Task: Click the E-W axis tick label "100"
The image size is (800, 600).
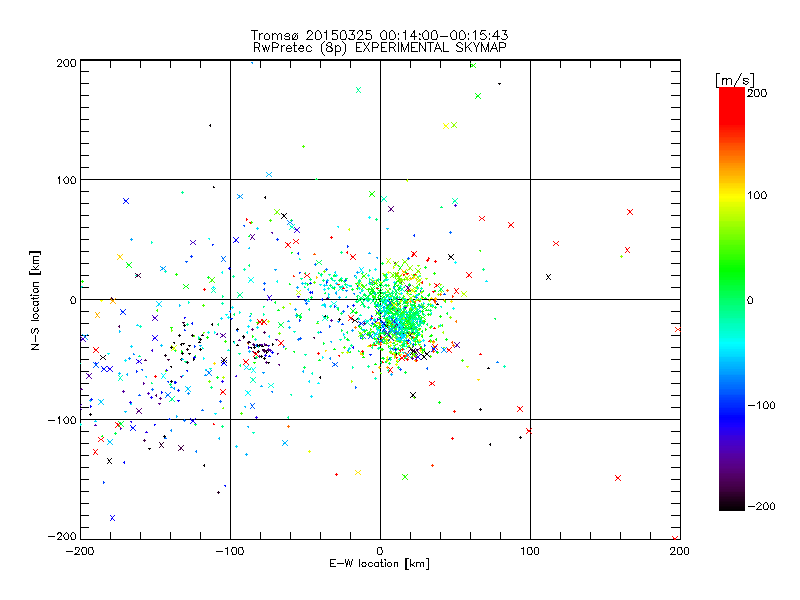Action: (530, 551)
